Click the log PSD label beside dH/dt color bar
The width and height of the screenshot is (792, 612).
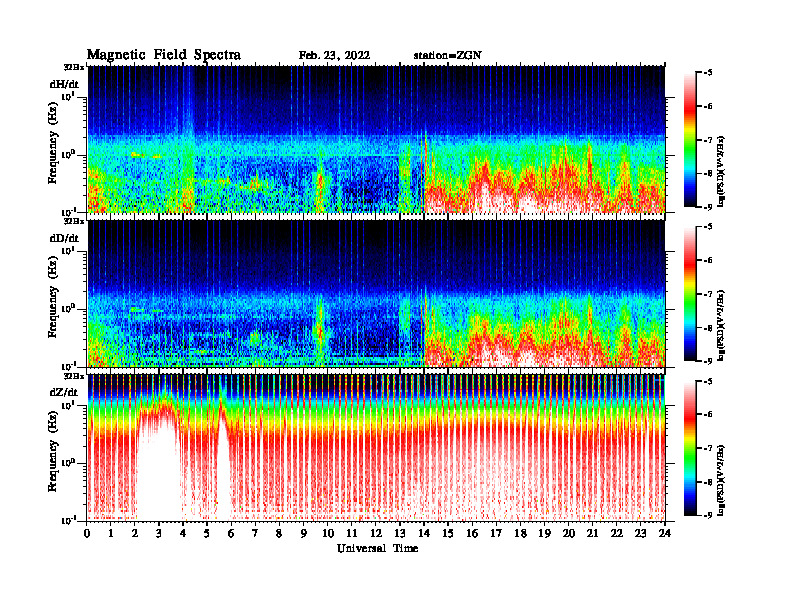tap(722, 171)
